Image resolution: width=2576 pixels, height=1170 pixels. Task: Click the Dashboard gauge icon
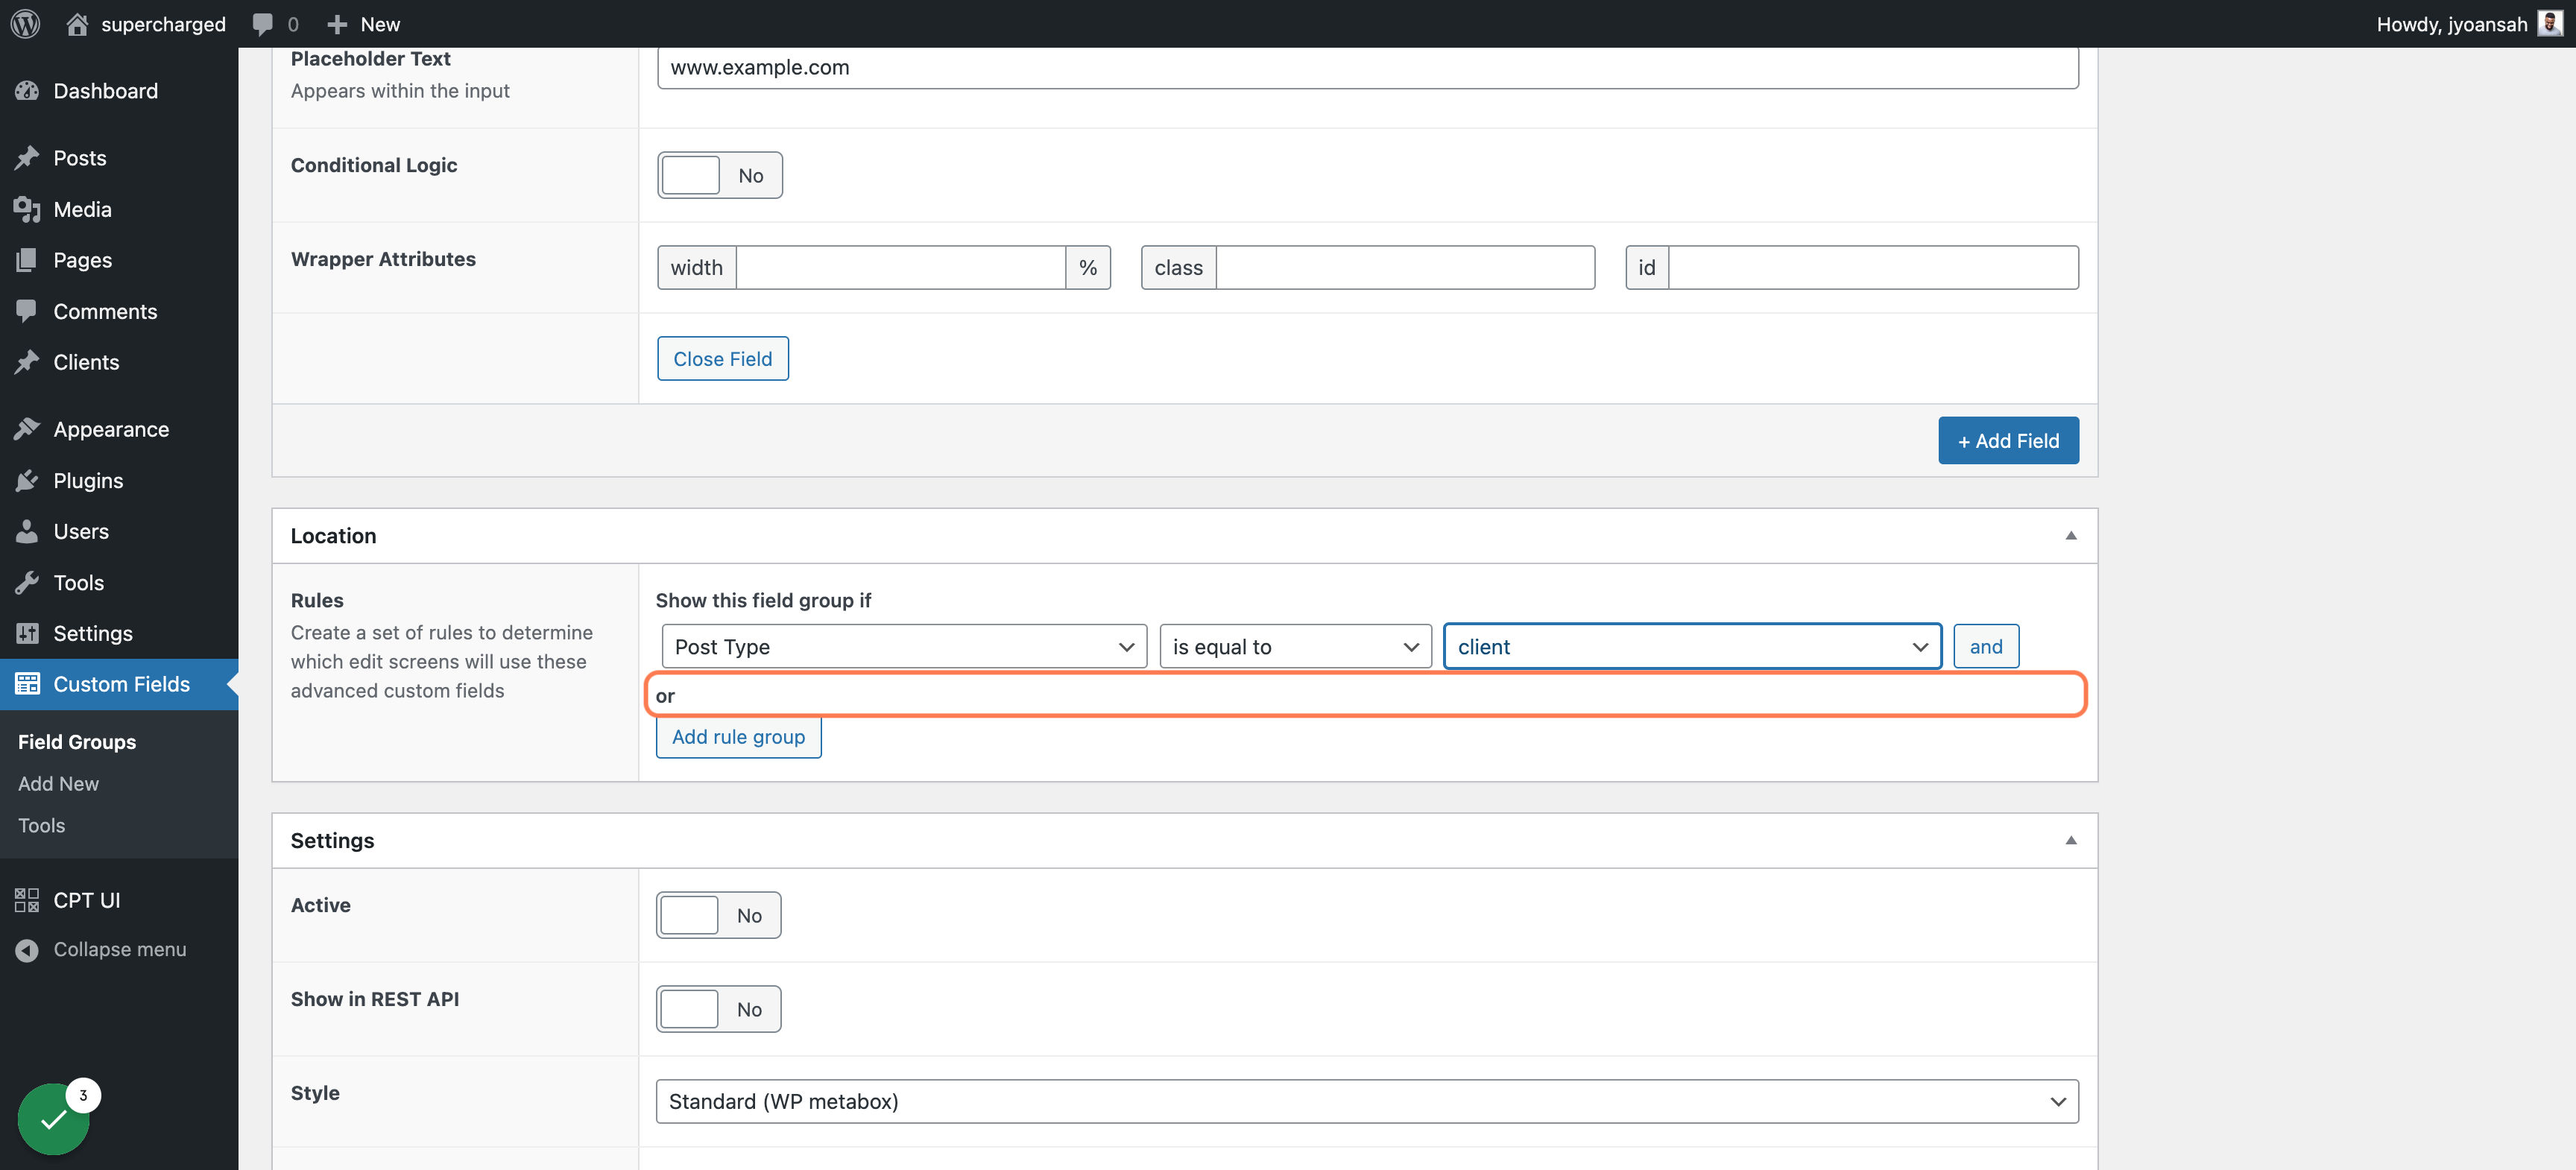27,91
